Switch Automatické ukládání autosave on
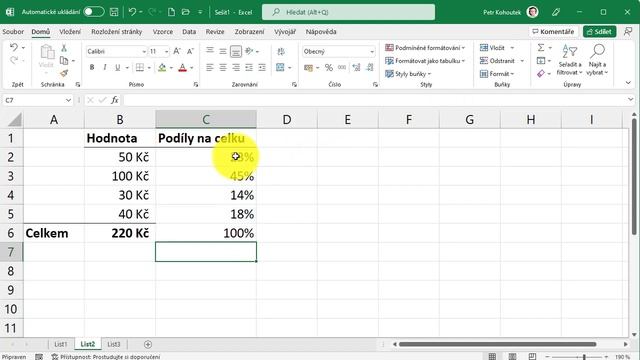This screenshot has width=640, height=360. pyautogui.click(x=94, y=12)
